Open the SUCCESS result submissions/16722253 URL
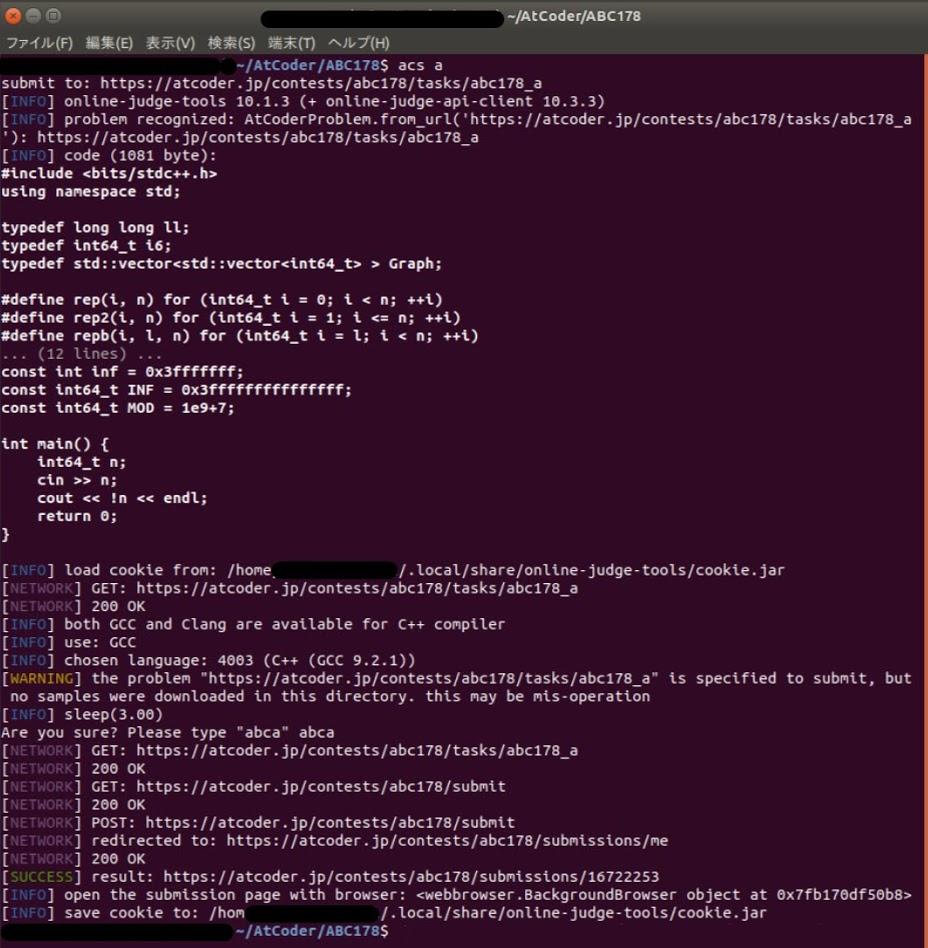This screenshot has height=948, width=928. click(x=411, y=877)
